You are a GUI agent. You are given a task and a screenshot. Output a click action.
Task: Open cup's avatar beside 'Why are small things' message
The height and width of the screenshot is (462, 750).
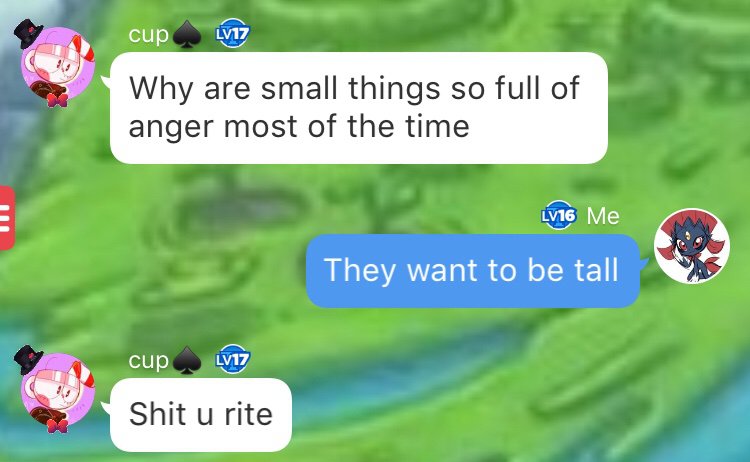click(x=55, y=62)
